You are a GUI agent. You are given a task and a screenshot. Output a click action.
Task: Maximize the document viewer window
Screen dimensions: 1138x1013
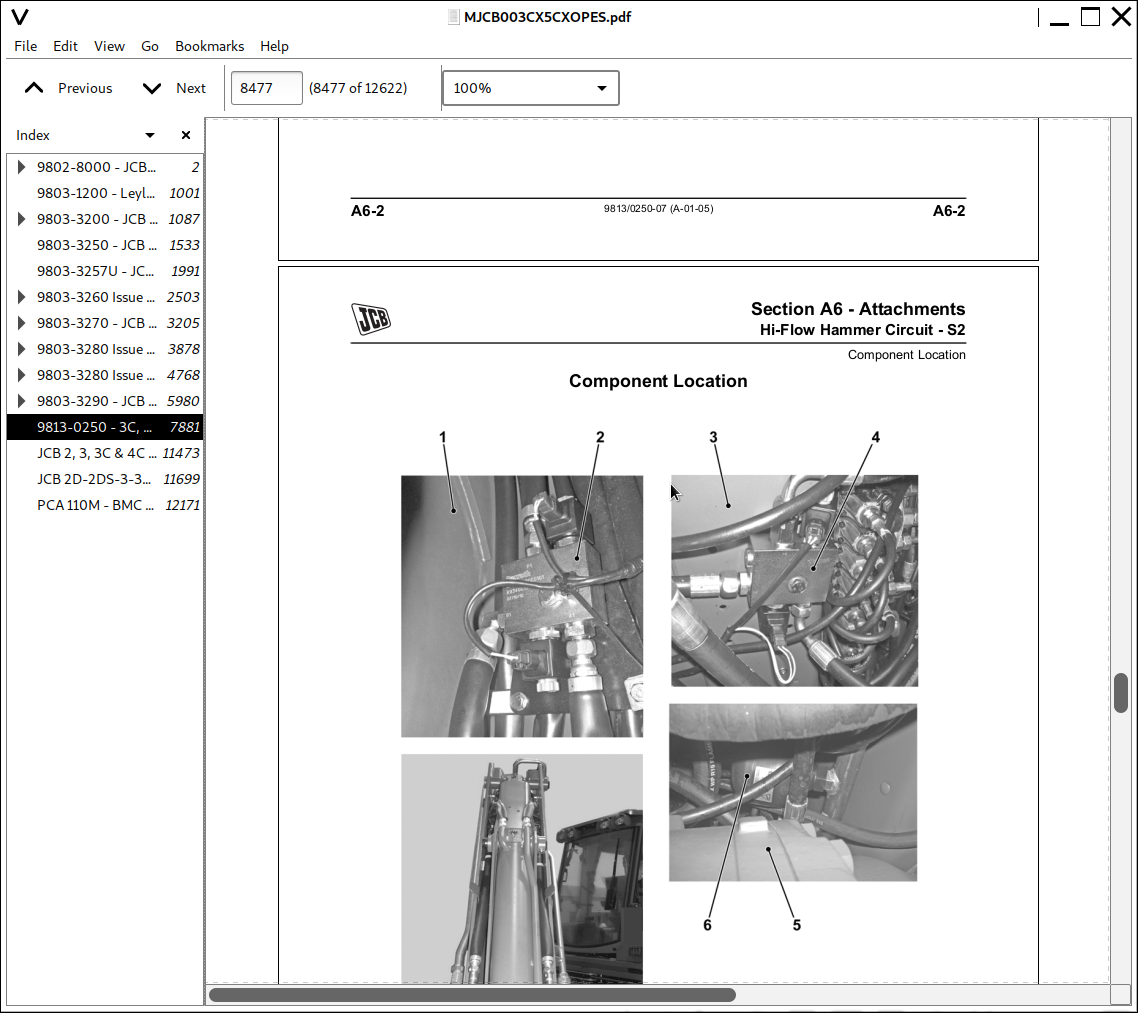click(x=1090, y=17)
